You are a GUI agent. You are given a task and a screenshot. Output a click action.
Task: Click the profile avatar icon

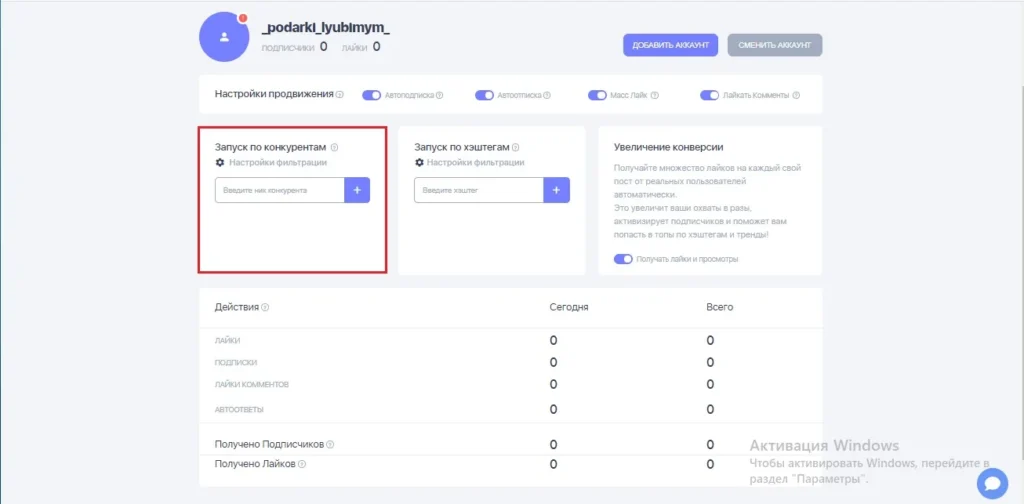(224, 37)
